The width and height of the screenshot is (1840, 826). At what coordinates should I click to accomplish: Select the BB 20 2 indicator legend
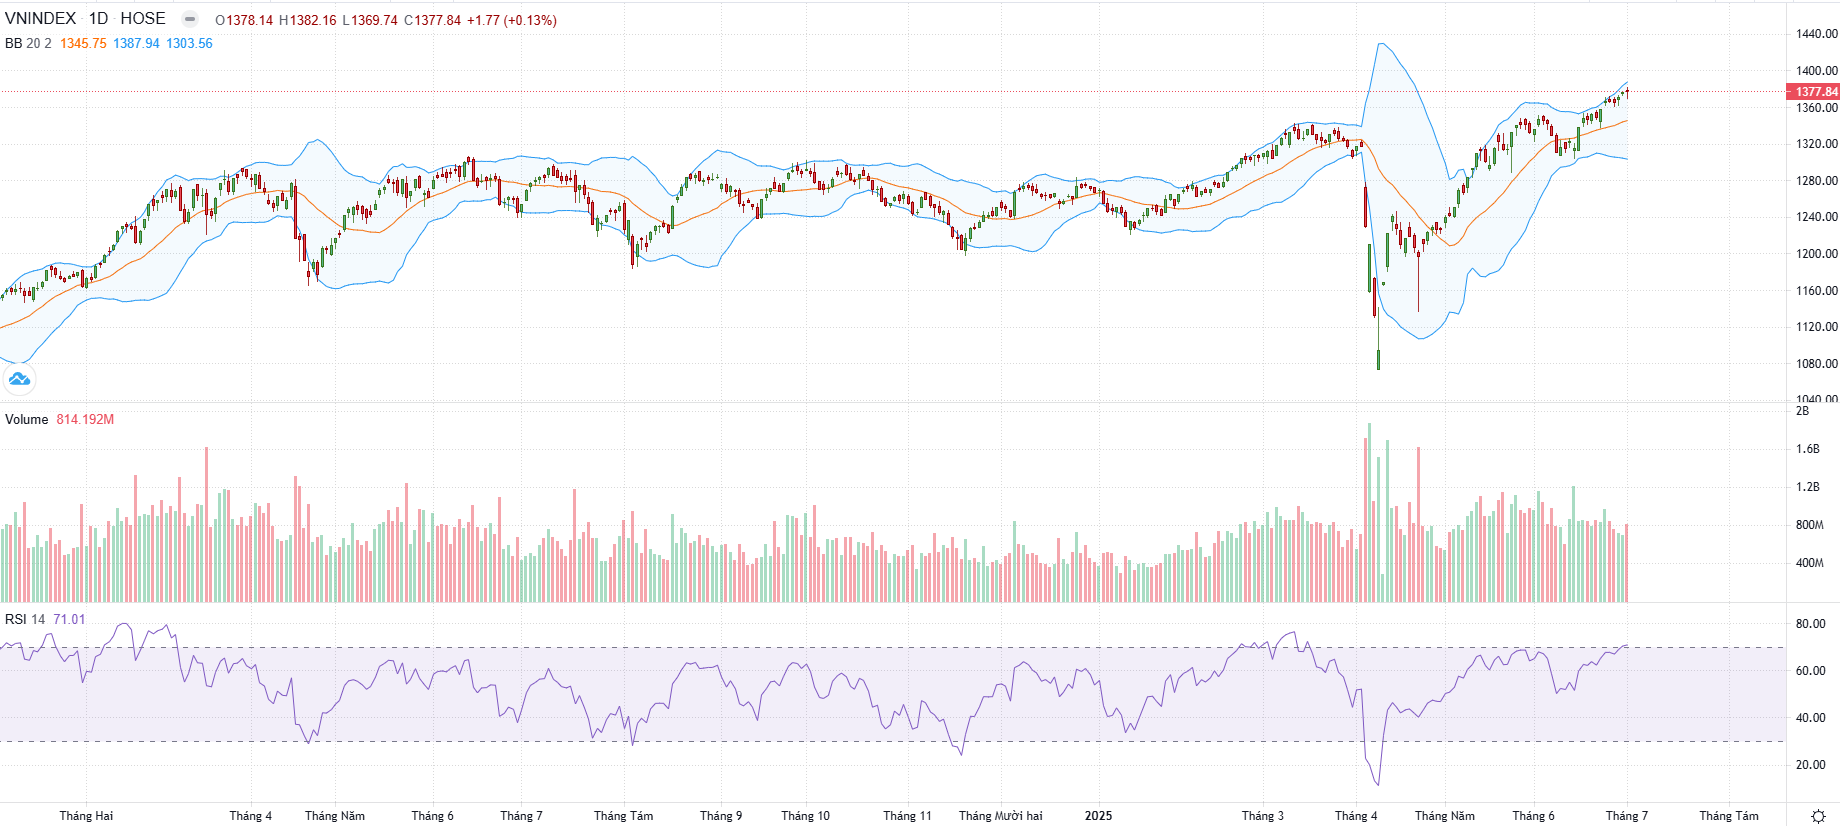(28, 43)
